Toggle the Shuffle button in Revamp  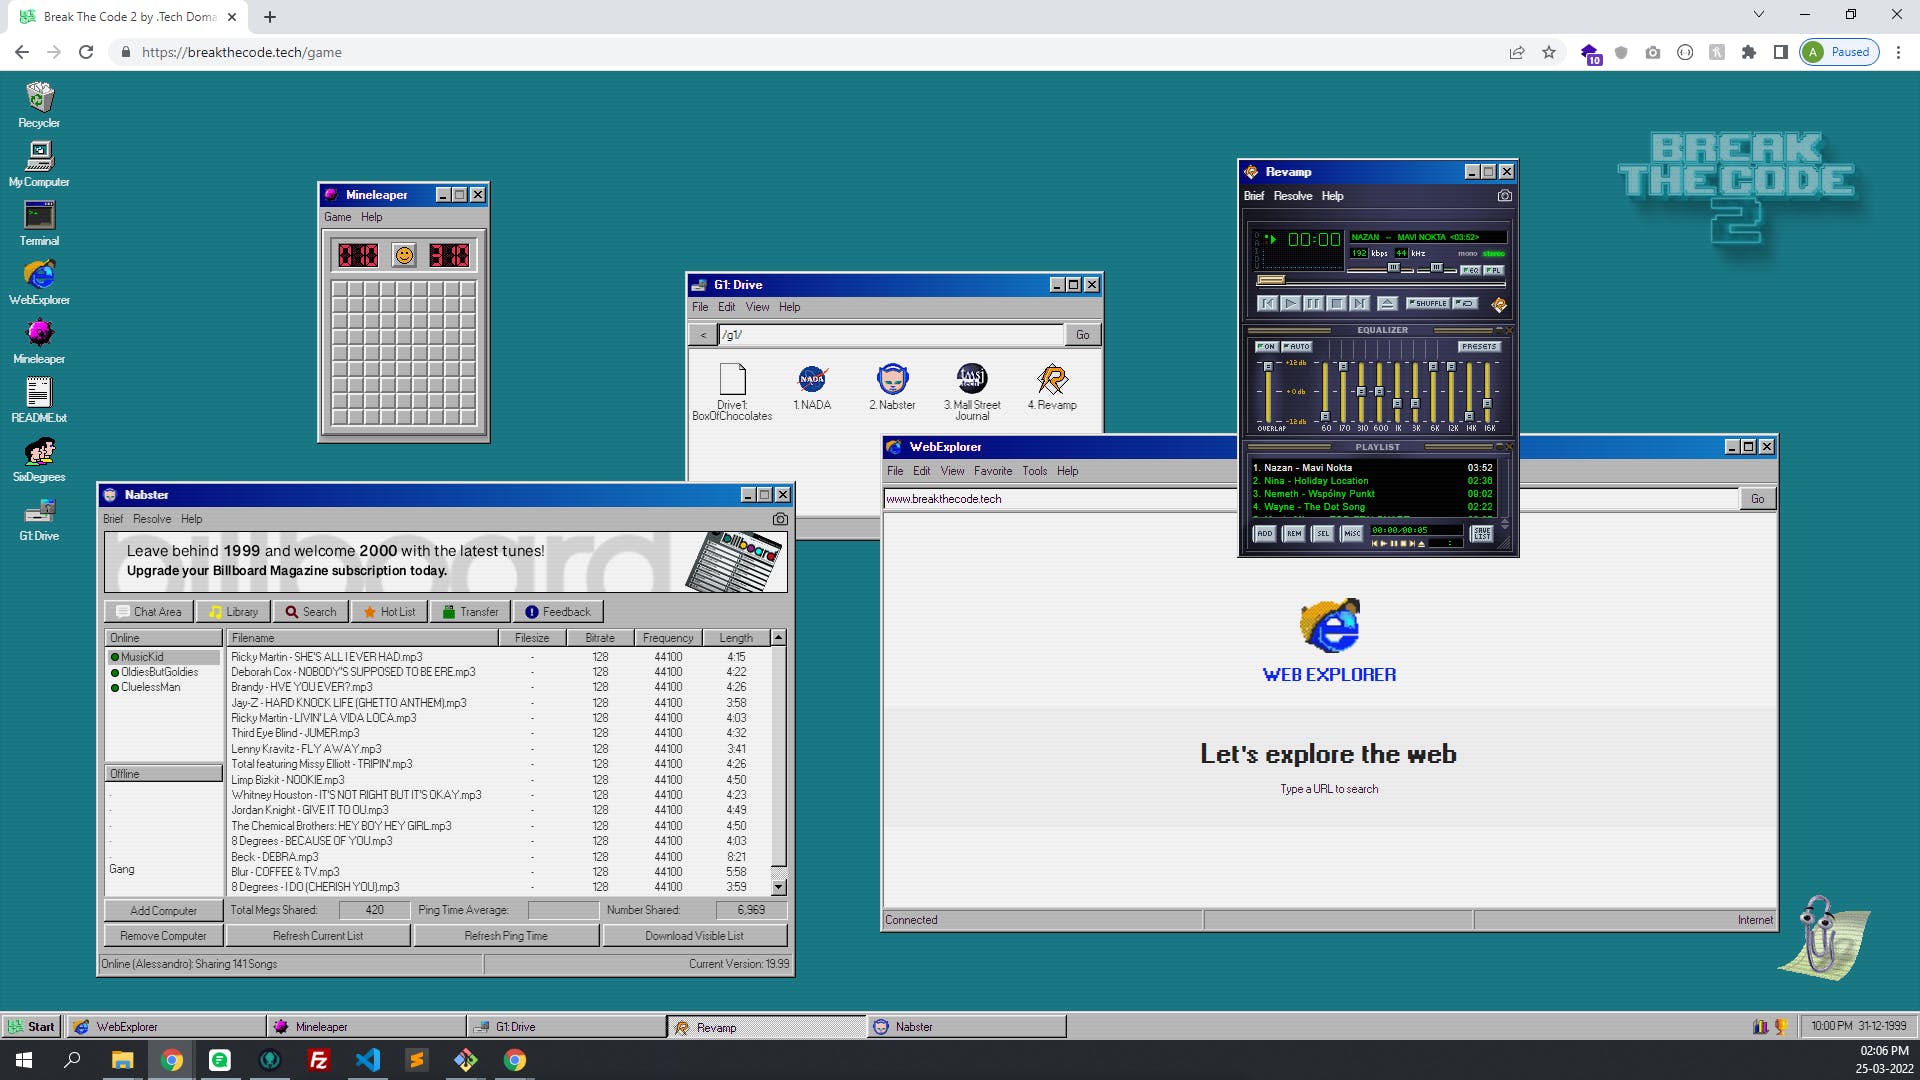1428,303
